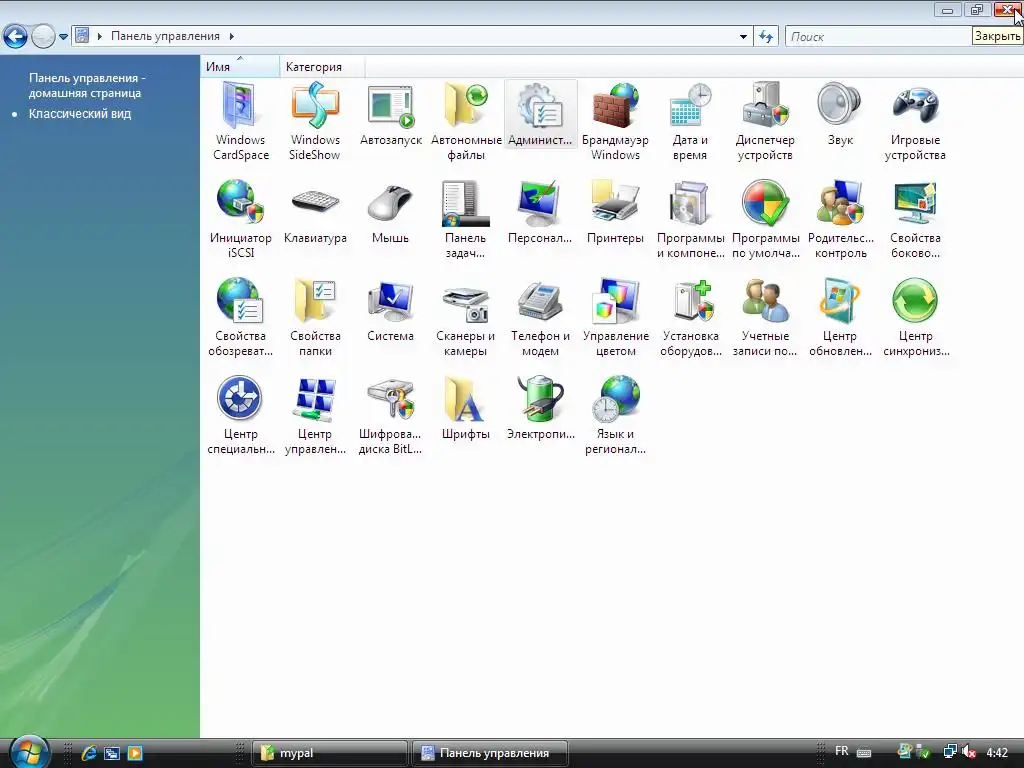Select Классический вид link
Screen dimensions: 1024x768
pyautogui.click(x=80, y=114)
